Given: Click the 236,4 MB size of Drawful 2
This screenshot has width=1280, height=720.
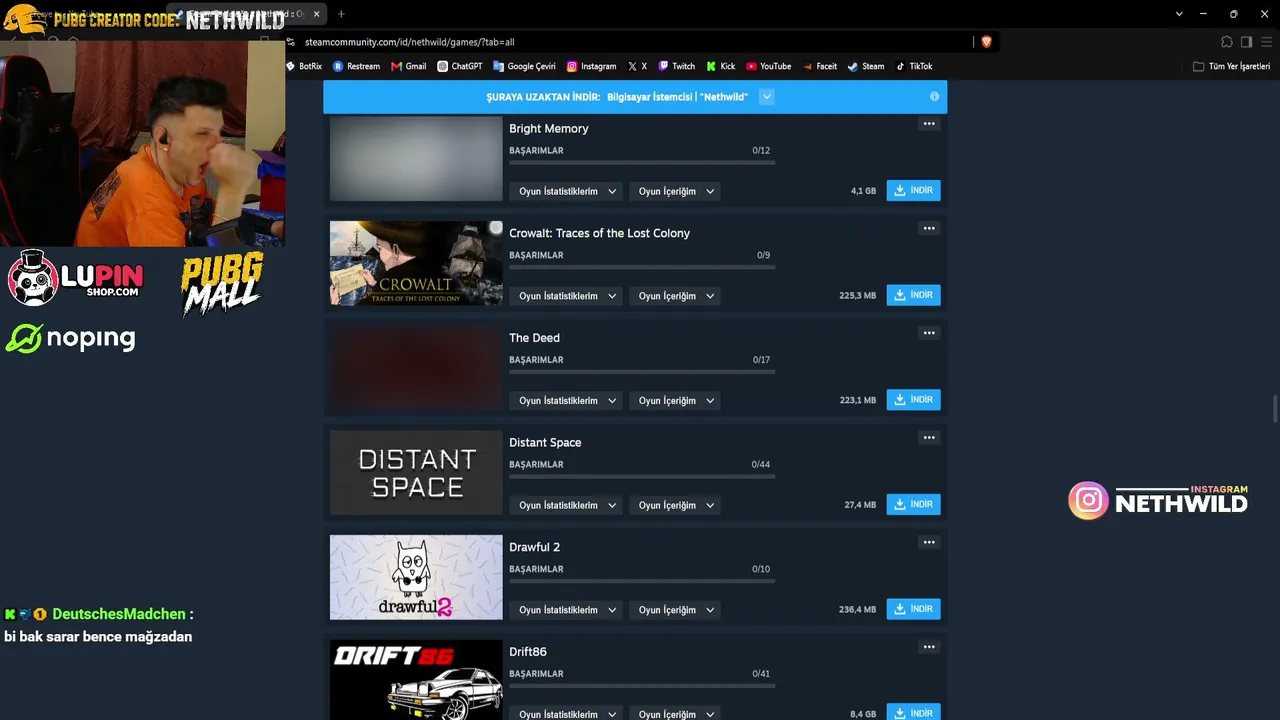Looking at the screenshot, I should [x=857, y=610].
